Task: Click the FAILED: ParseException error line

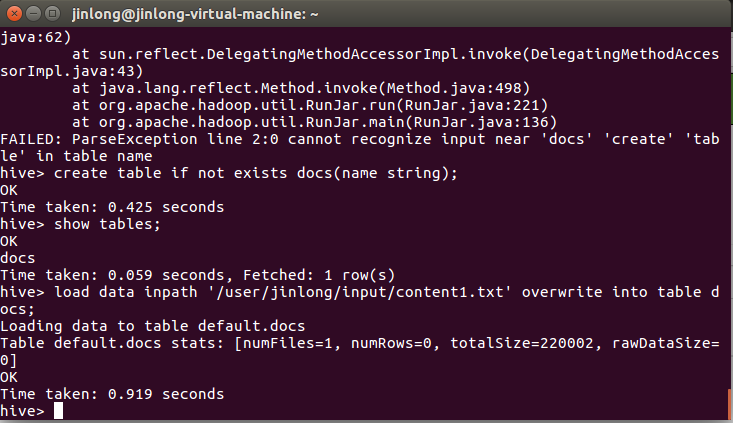Action: click(360, 139)
